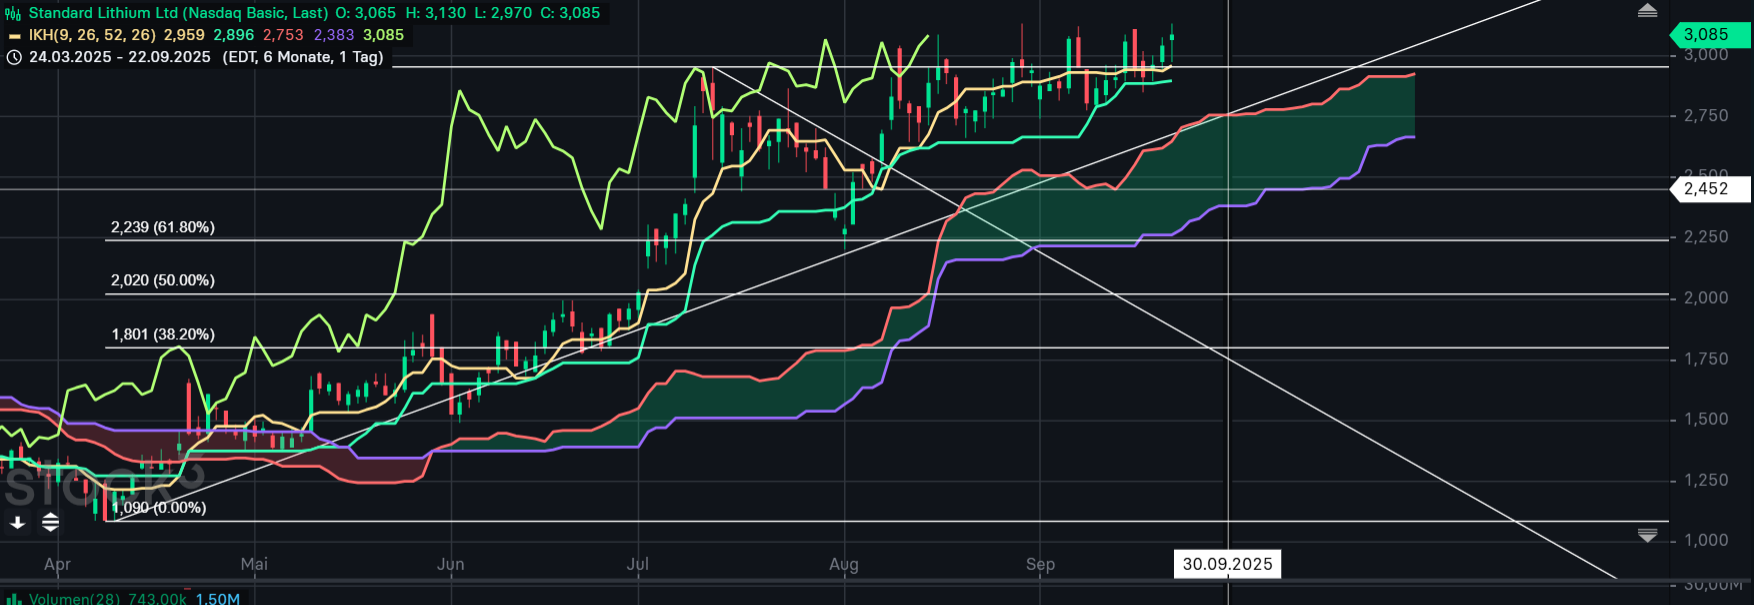Click the clock icon beside date range
Viewport: 1754px width, 605px height.
click(14, 57)
